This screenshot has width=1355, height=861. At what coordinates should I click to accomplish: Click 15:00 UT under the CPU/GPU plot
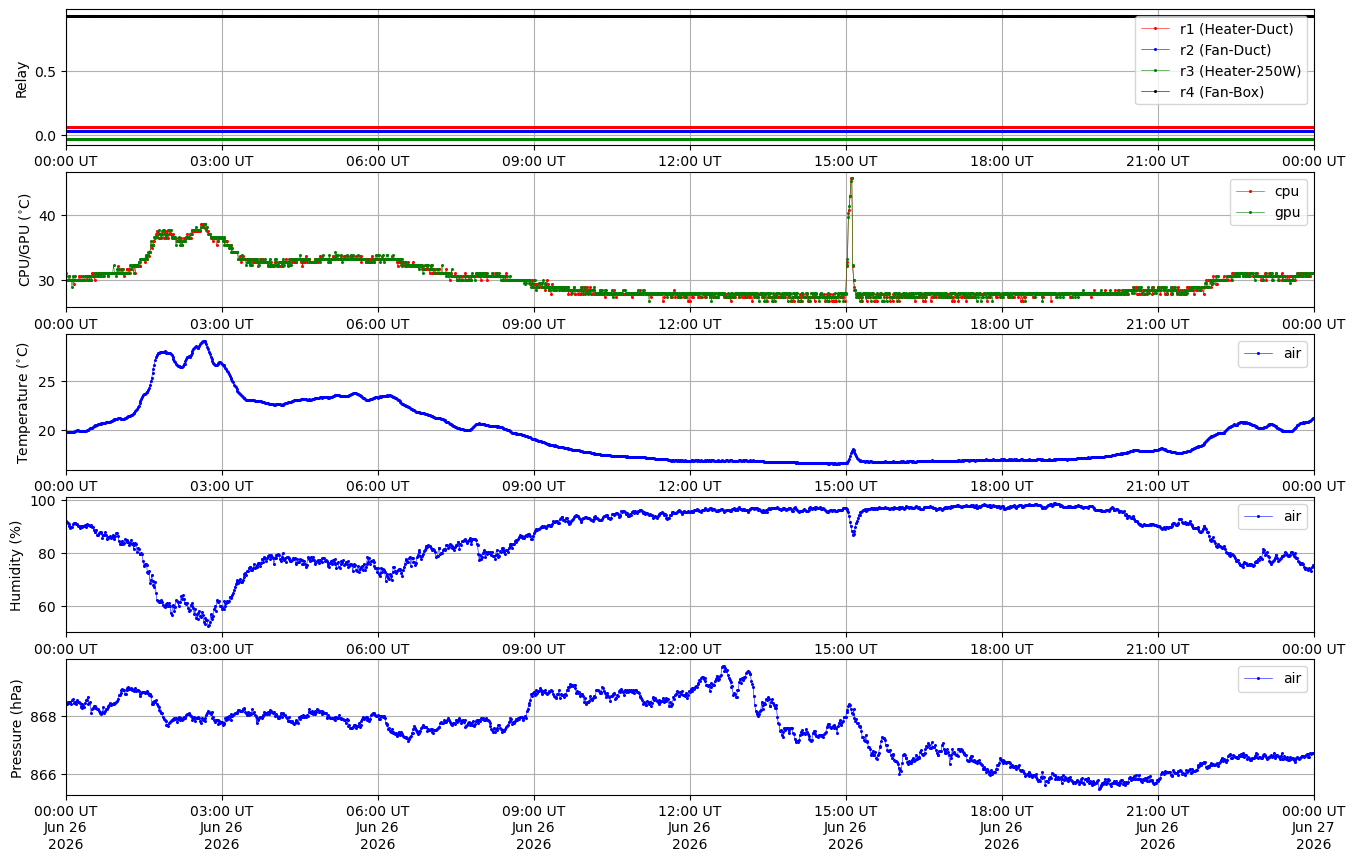click(846, 323)
